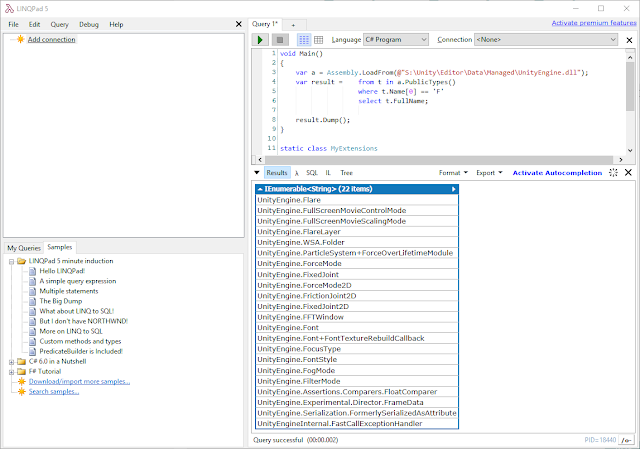Viewport: 640px width, 449px height.
Task: Click the busy spinner icon beside Autocompletion
Action: [x=613, y=173]
